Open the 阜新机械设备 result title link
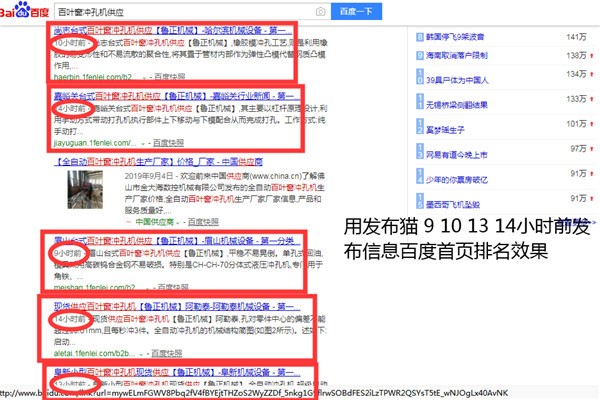Viewport: 600px width, 400px height. click(177, 372)
